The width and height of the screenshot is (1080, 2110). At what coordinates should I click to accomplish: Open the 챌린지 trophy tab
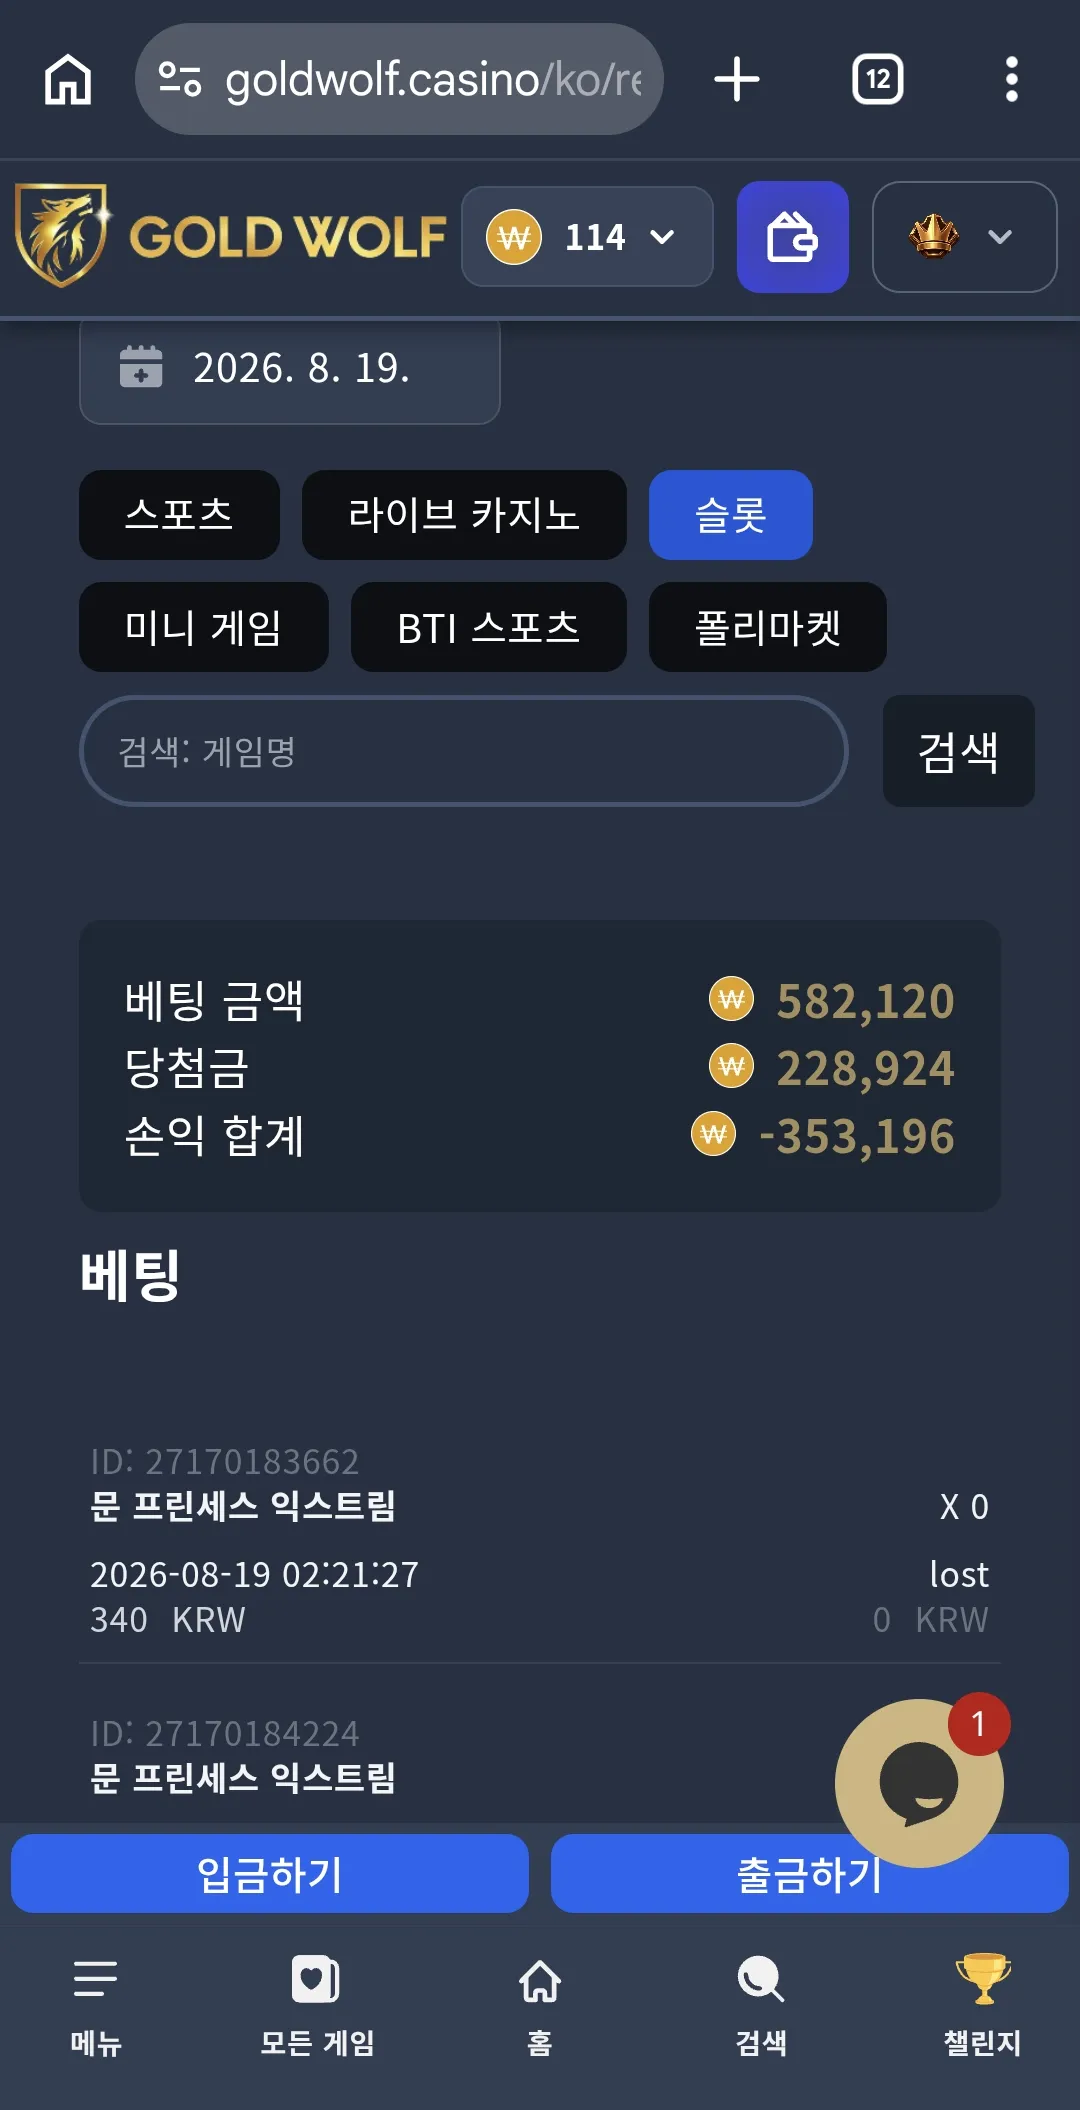tap(982, 2006)
